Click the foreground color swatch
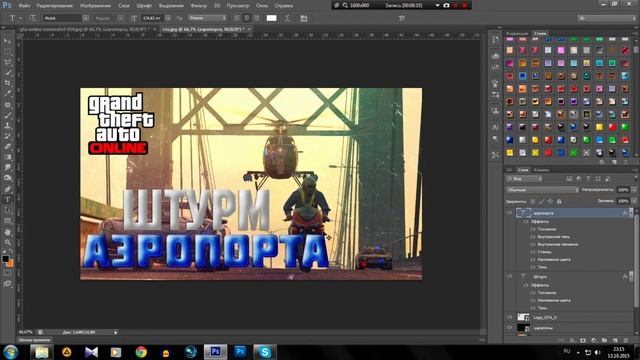Screen dimensions: 640x360 click(5, 259)
